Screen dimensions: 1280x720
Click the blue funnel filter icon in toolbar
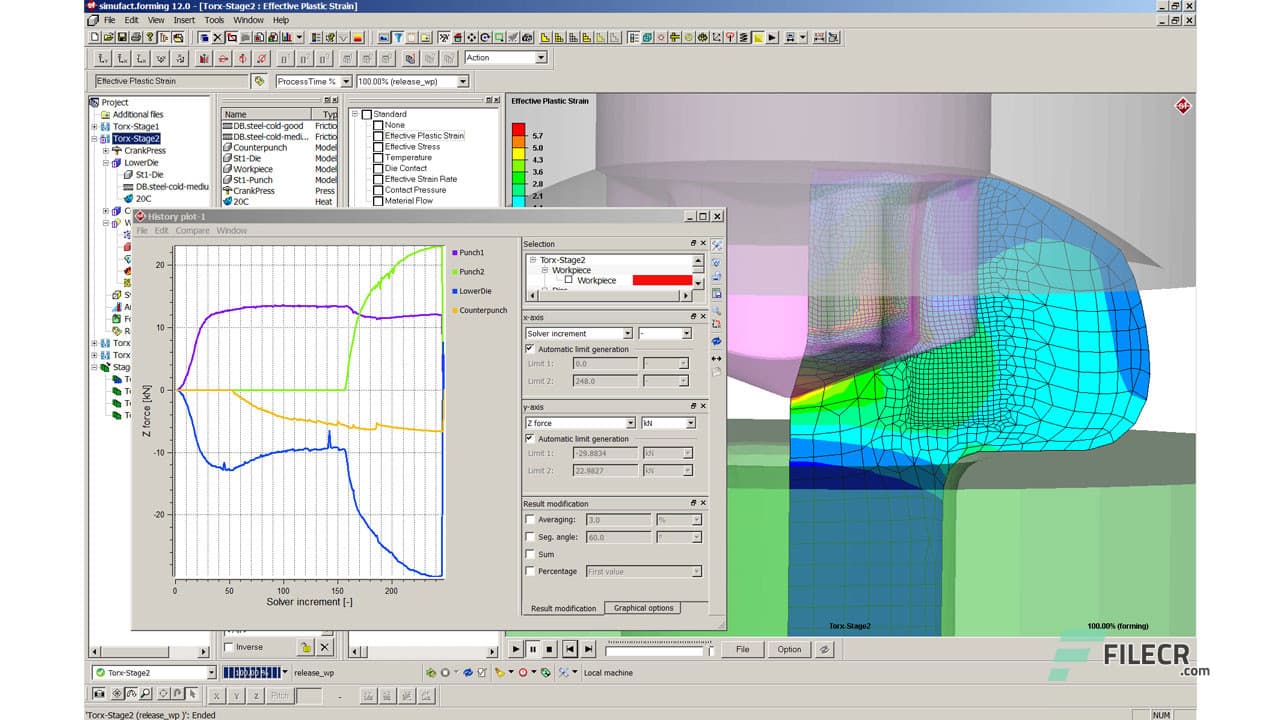[397, 38]
